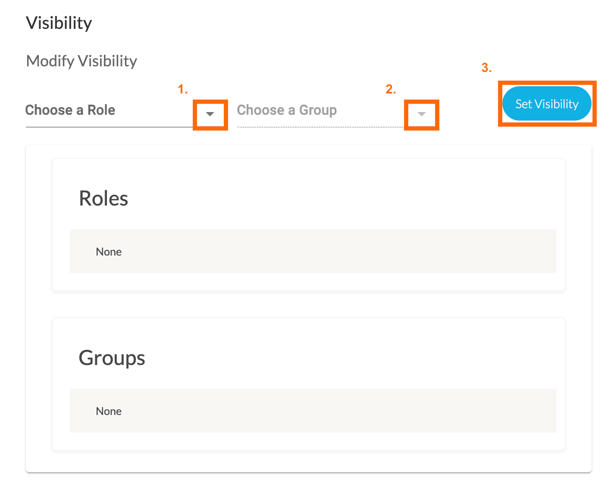
Task: Click the 'Choose a Role' placeholder text
Action: click(x=70, y=110)
